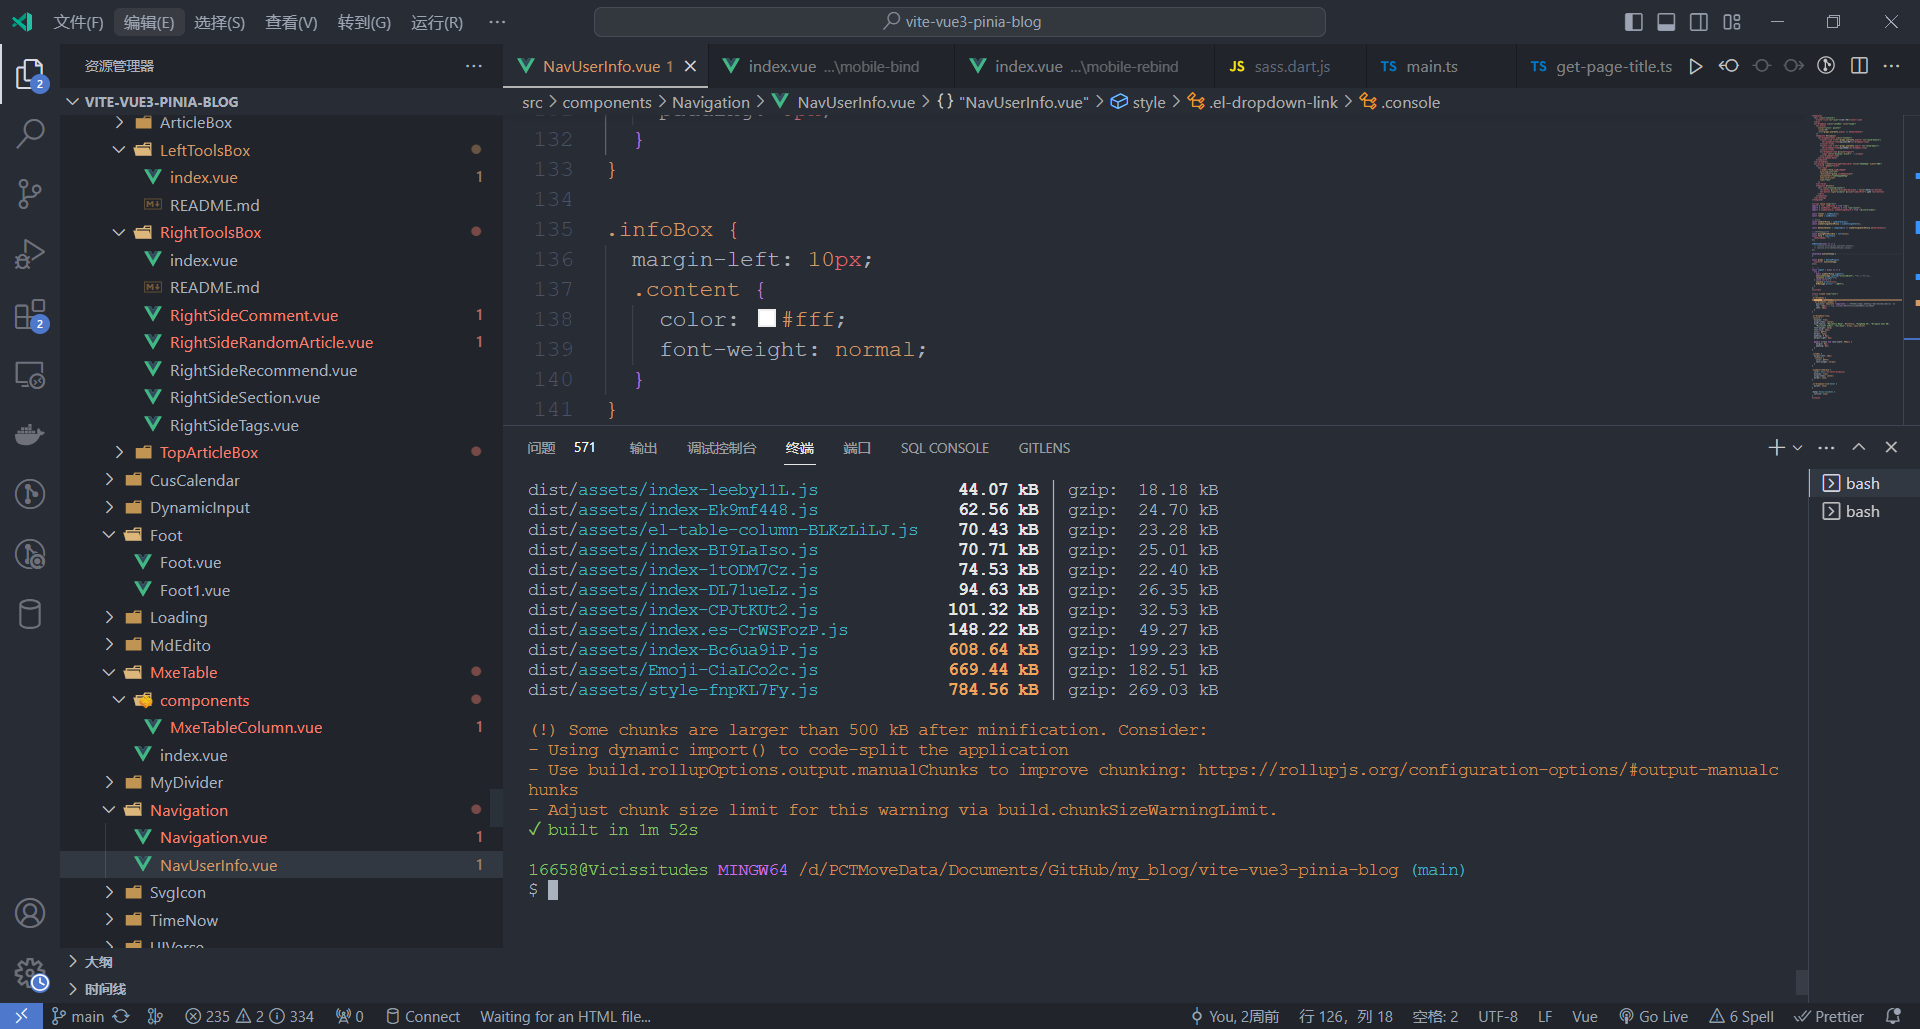Open the GITLENS panel tab
The width and height of the screenshot is (1920, 1029).
click(x=1044, y=448)
